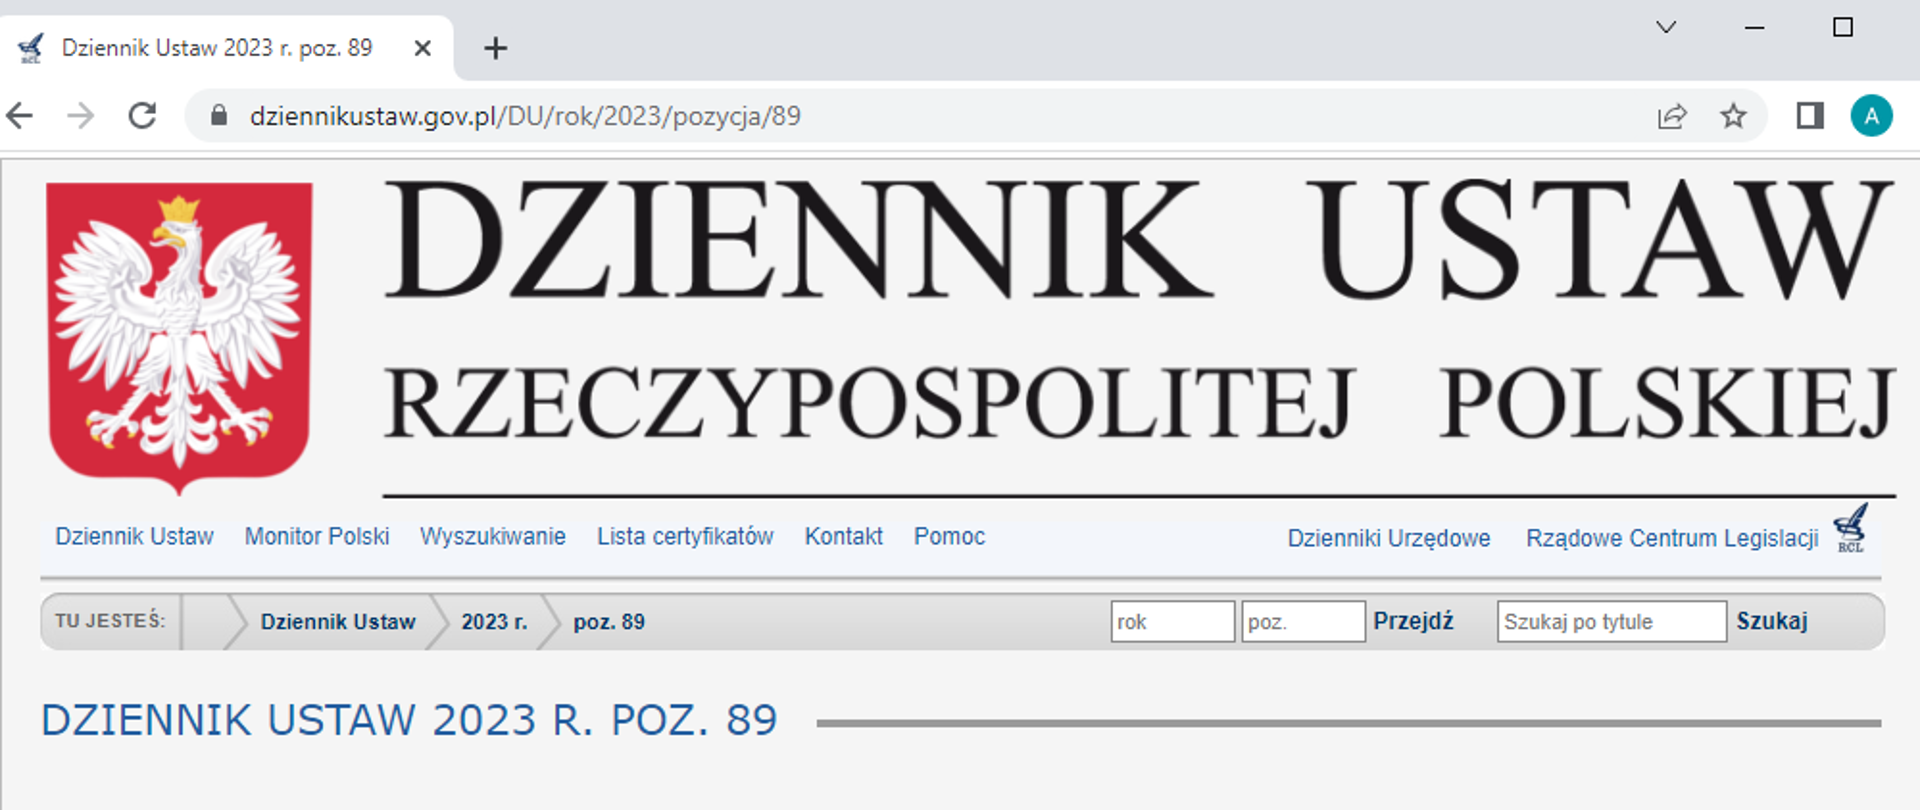1920x810 pixels.
Task: Minimize the browser window
Action: pyautogui.click(x=1754, y=27)
